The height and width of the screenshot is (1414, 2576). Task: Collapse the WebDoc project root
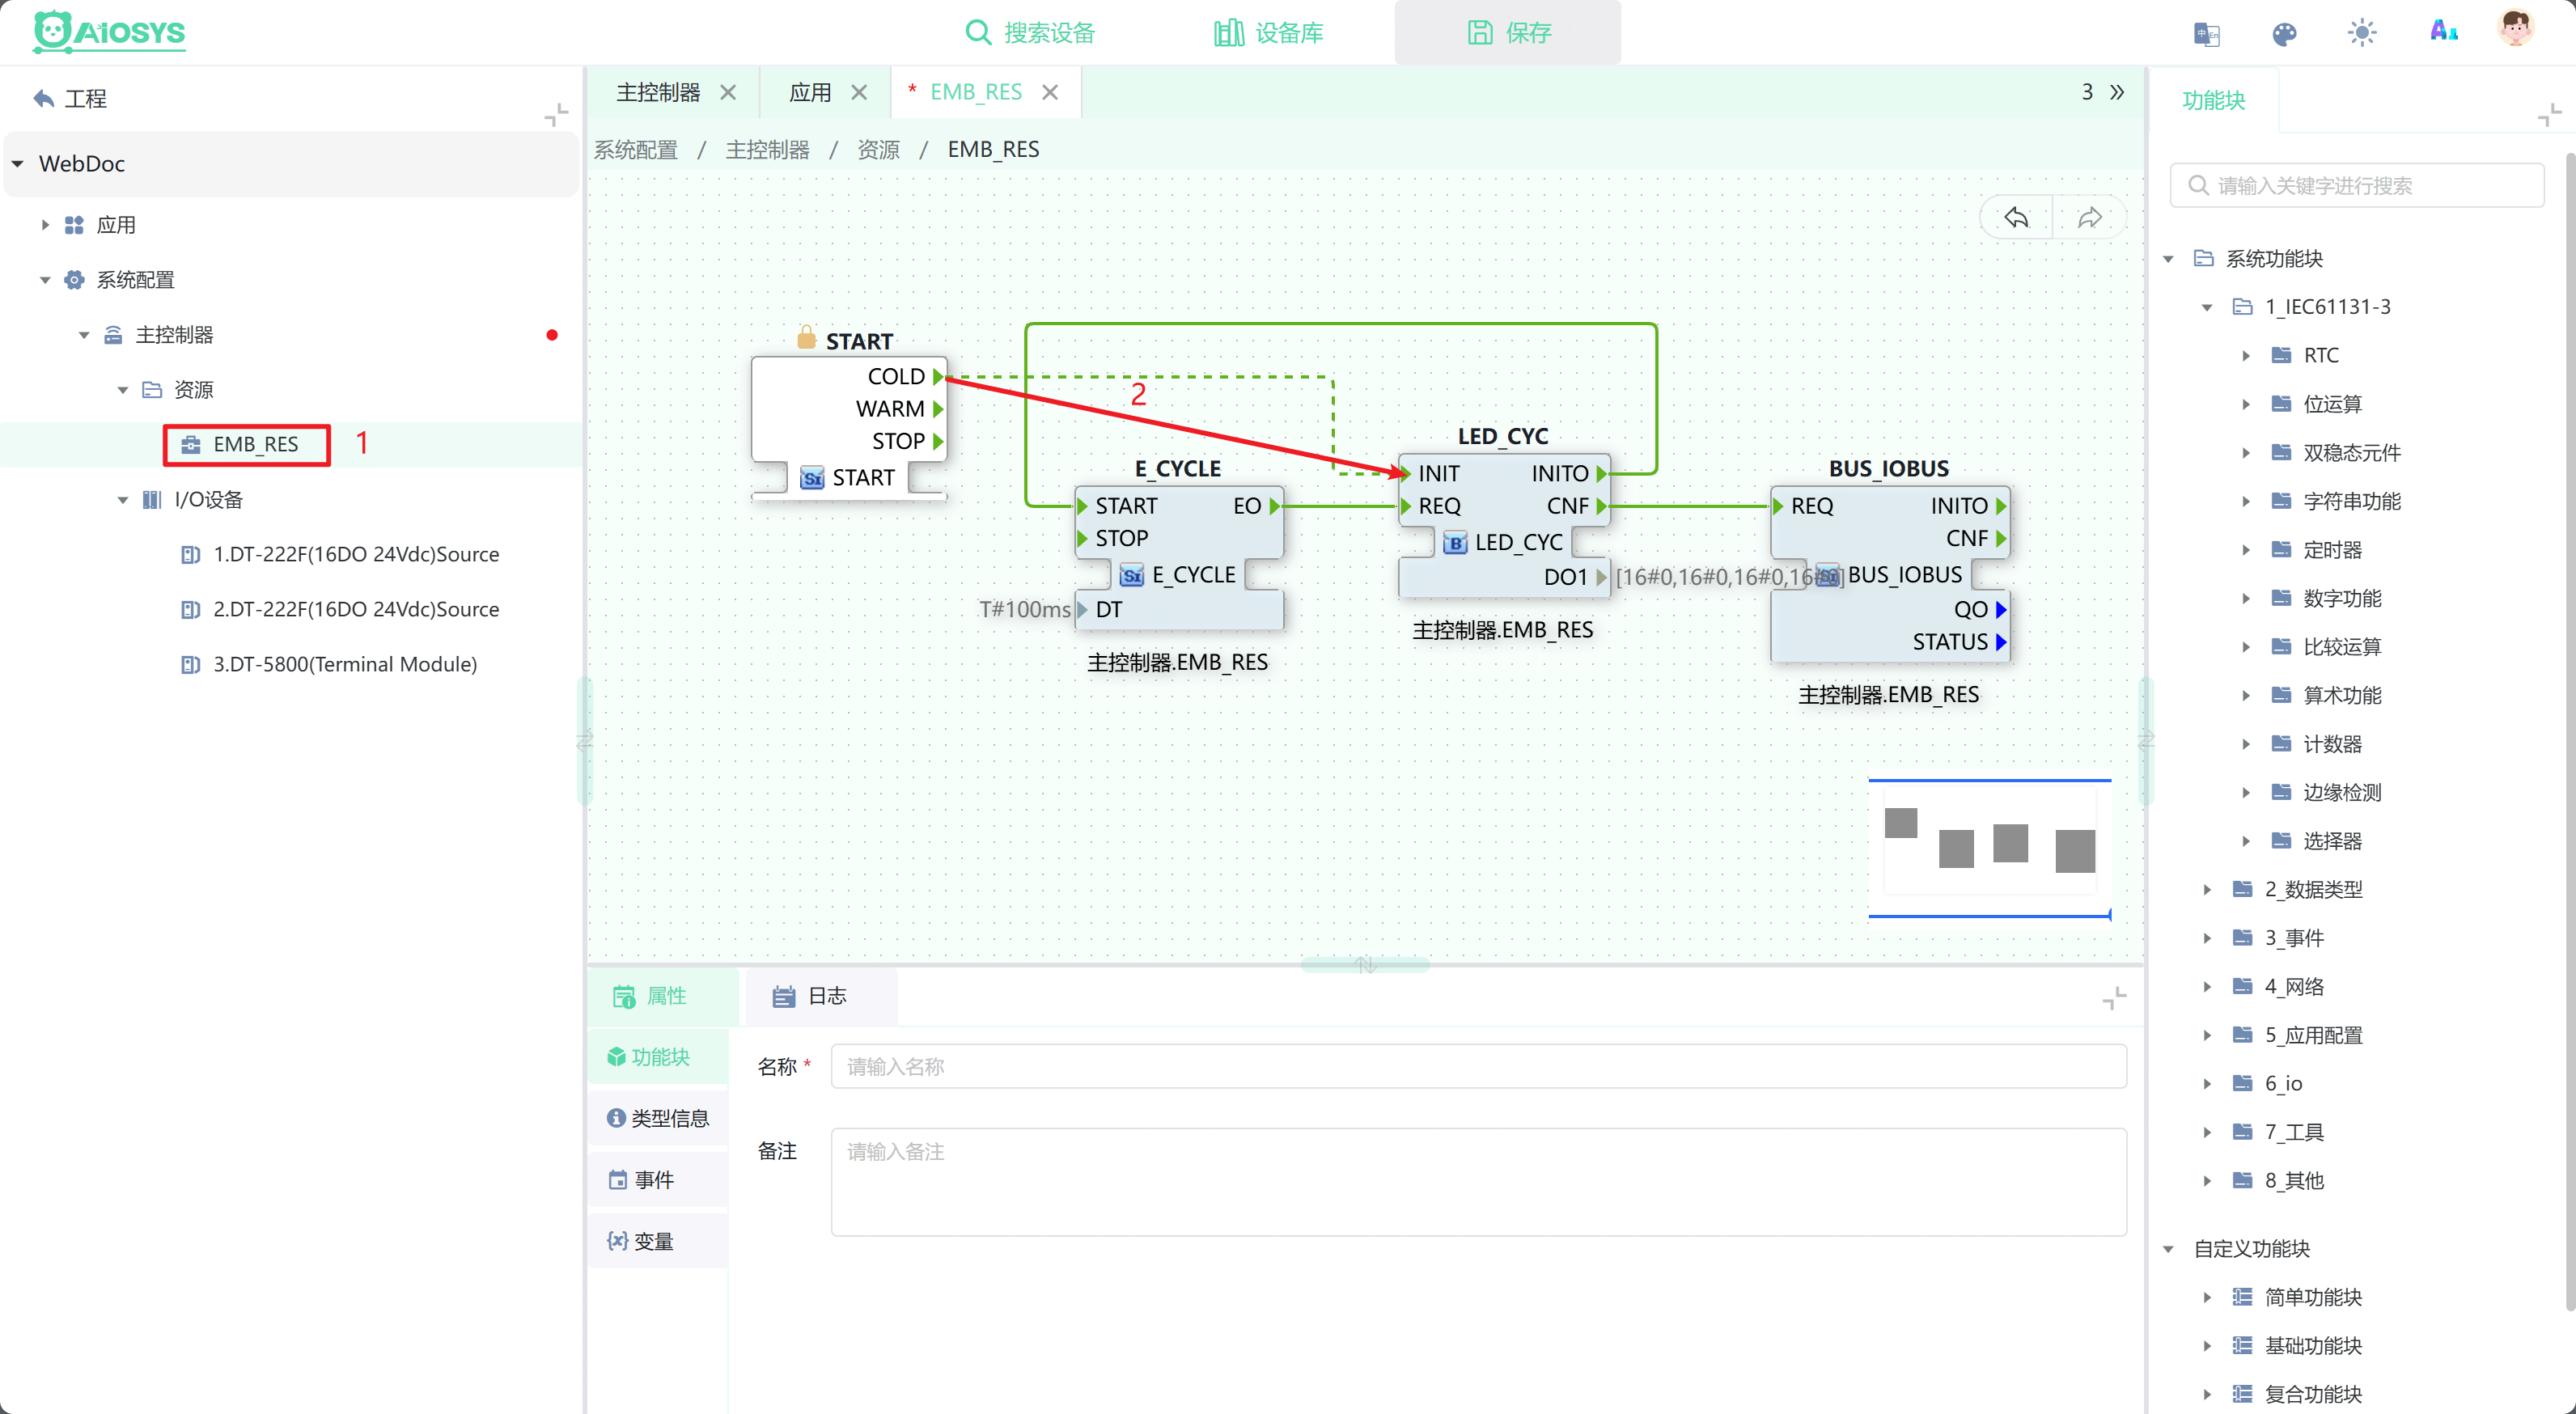[18, 164]
